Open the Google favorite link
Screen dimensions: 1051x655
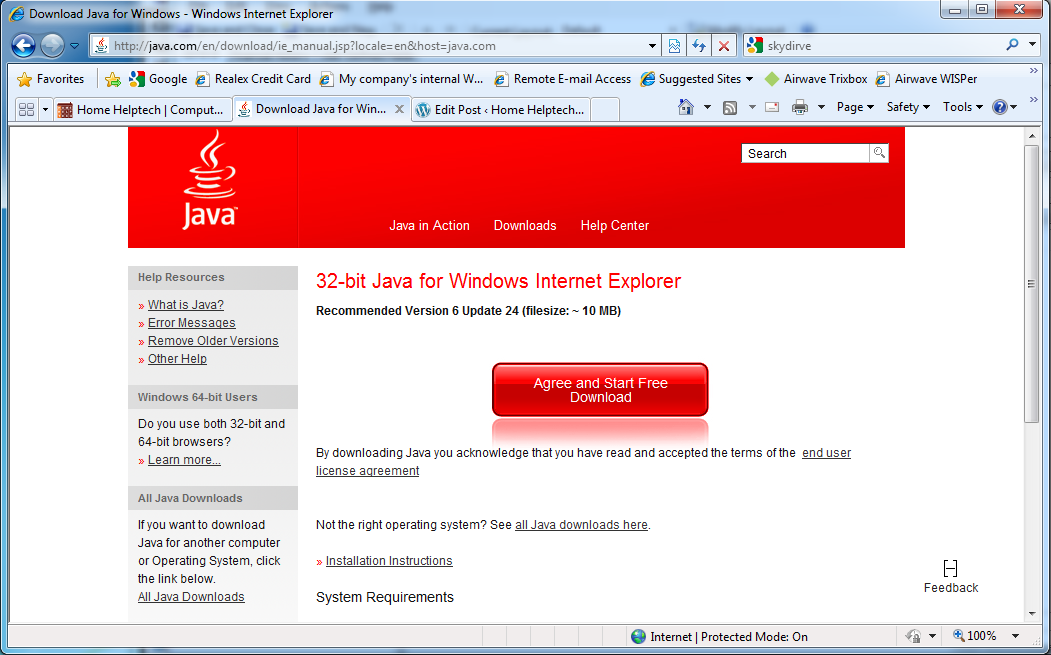(158, 79)
